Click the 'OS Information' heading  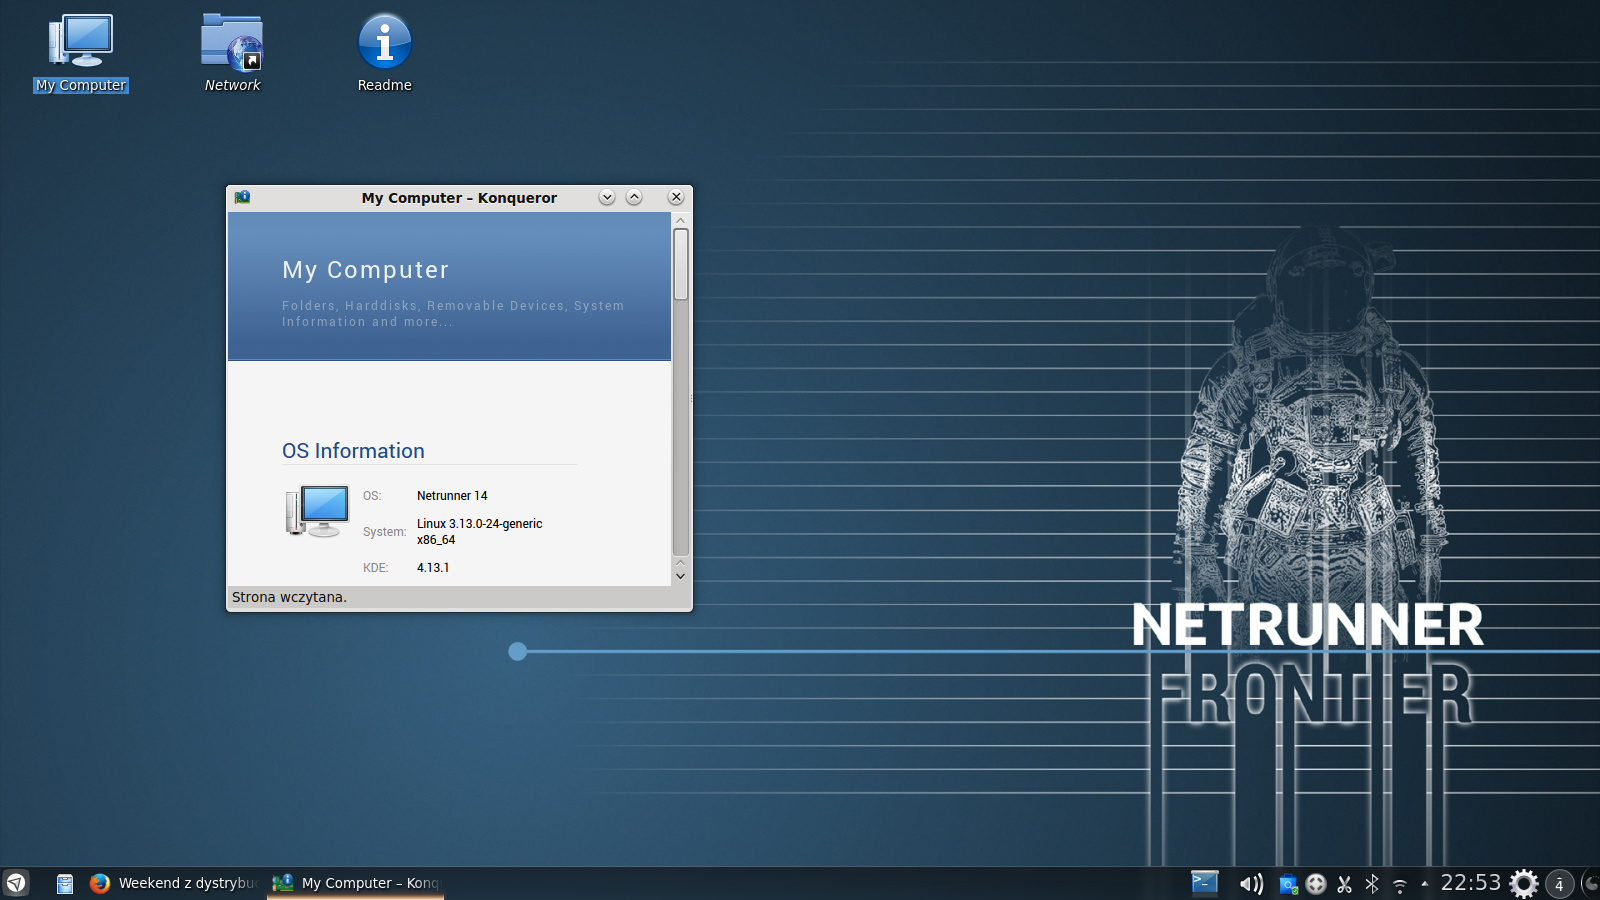pos(353,451)
